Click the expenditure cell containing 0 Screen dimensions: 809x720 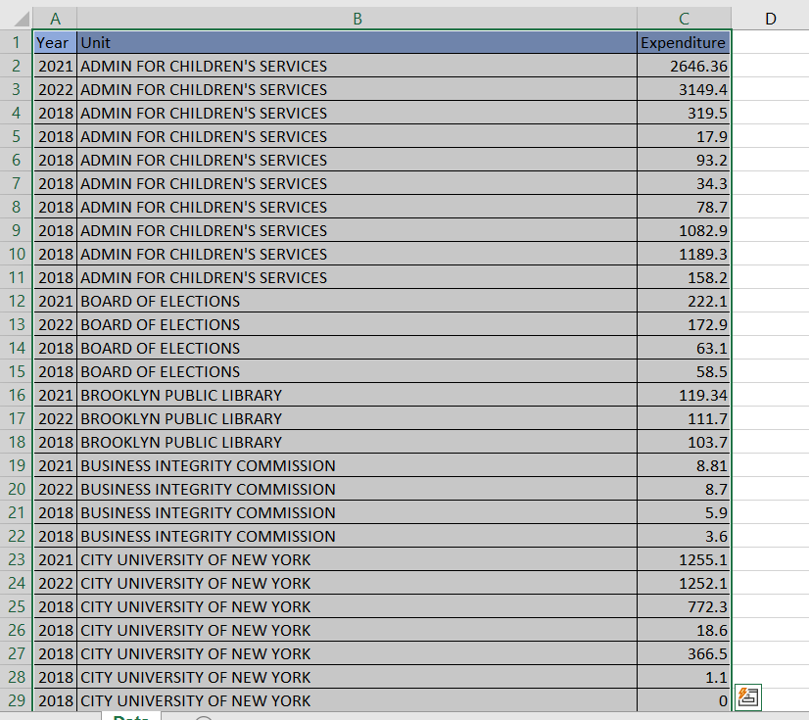tap(684, 701)
